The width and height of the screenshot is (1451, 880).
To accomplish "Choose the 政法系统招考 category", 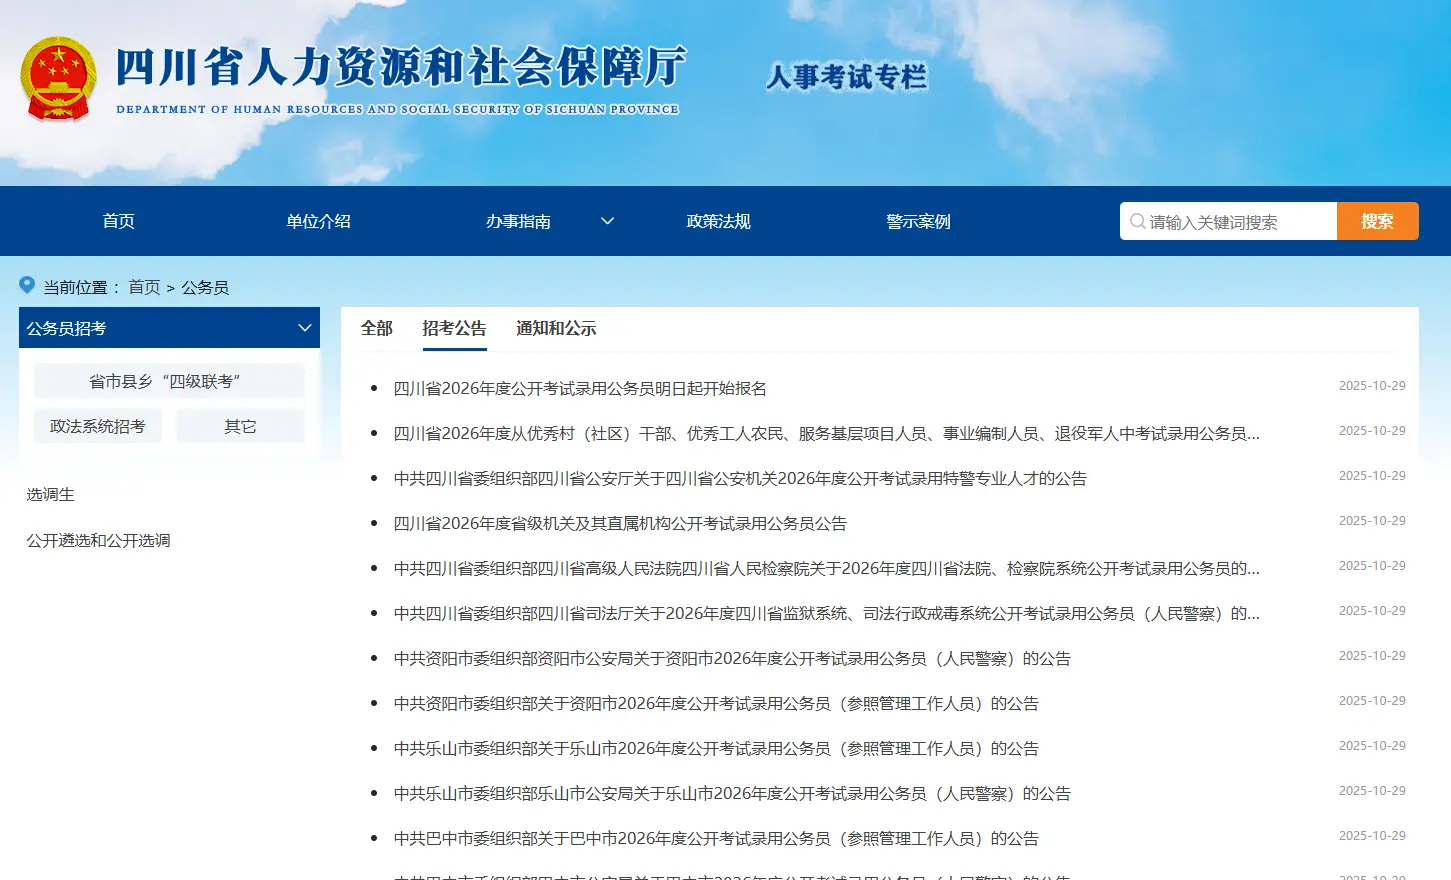I will (98, 426).
